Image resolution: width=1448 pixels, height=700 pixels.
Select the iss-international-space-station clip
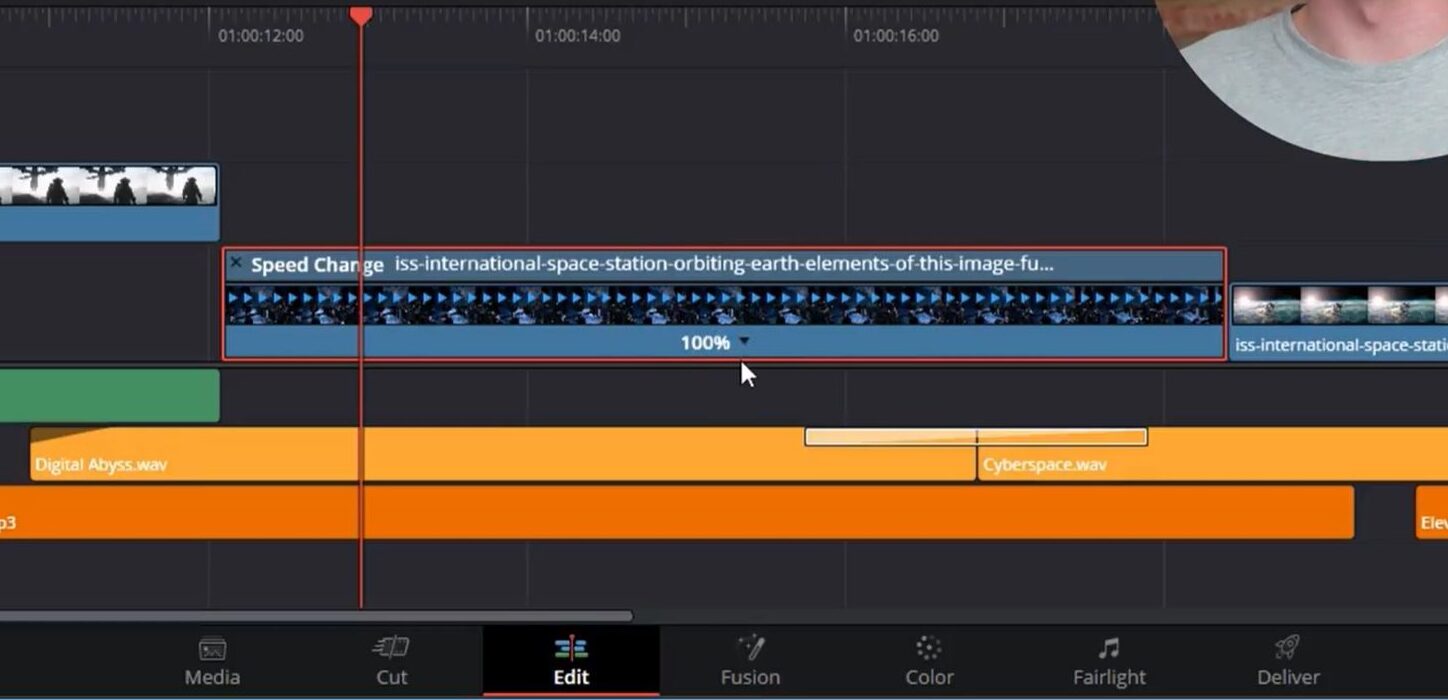tap(700, 305)
